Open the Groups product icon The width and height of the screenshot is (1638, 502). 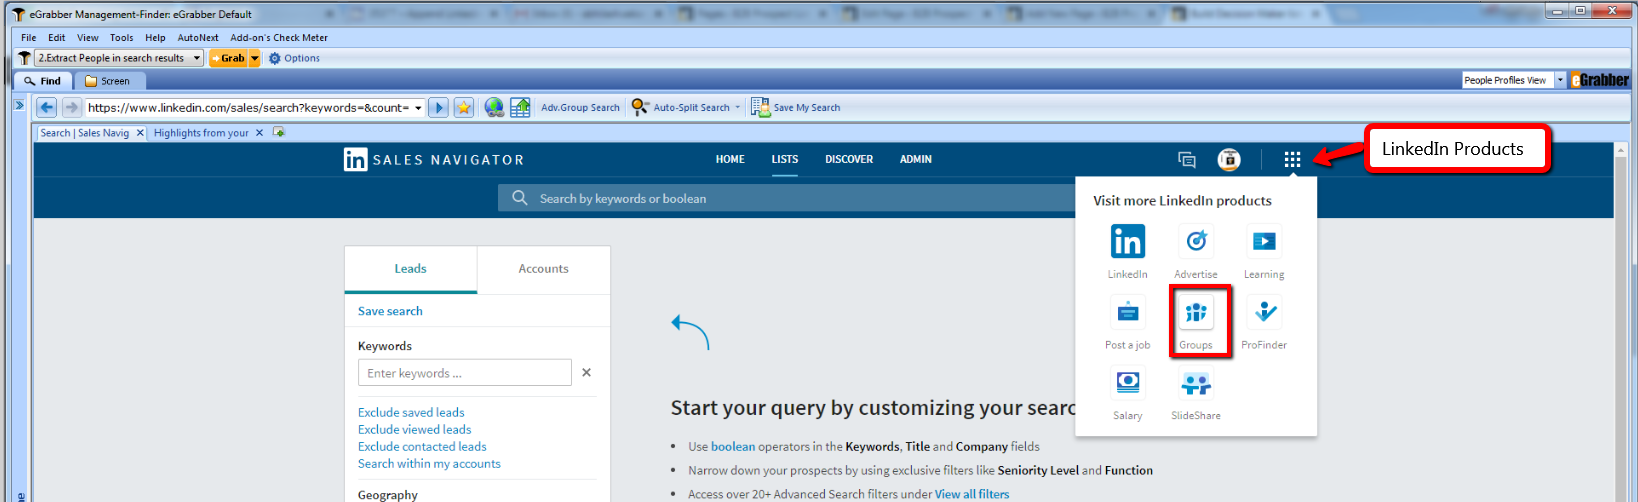(x=1196, y=312)
